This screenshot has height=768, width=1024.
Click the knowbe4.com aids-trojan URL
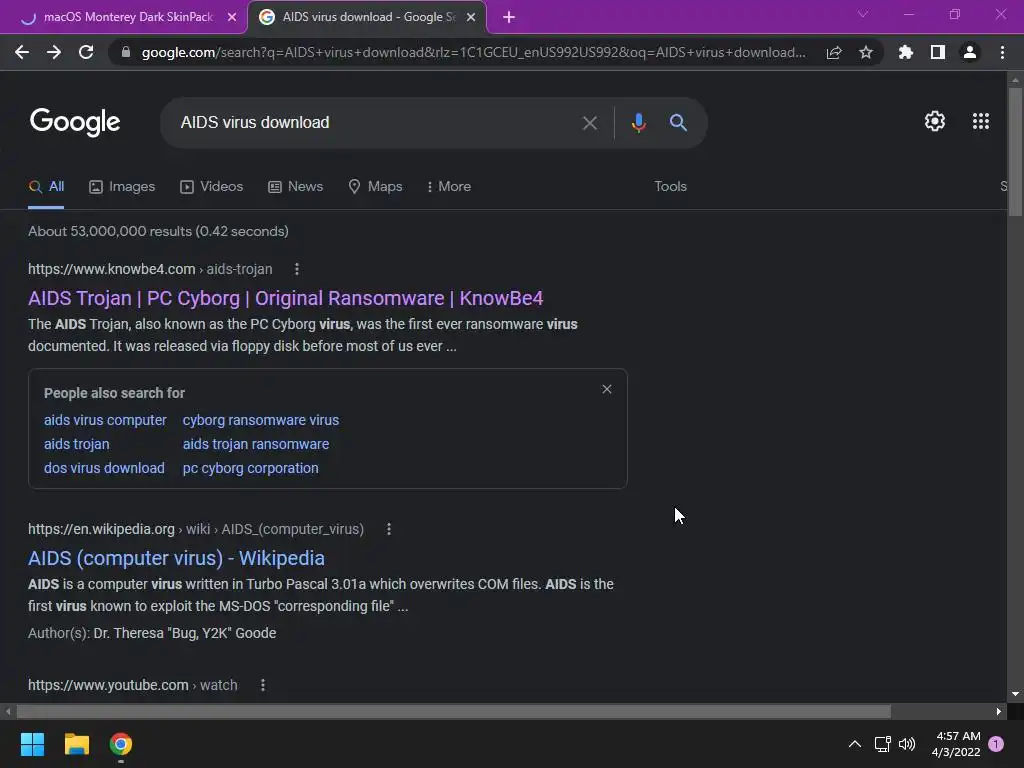[150, 269]
